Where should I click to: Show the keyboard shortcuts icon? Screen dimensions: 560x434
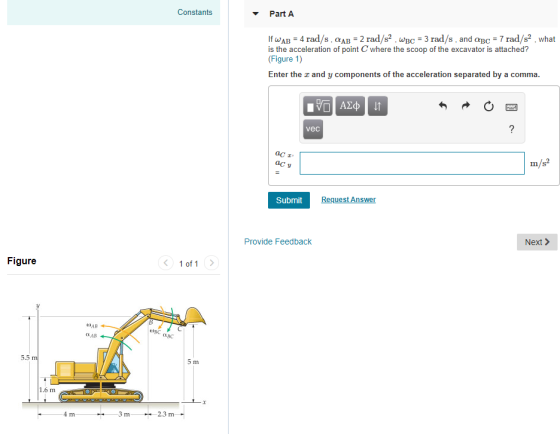point(511,107)
